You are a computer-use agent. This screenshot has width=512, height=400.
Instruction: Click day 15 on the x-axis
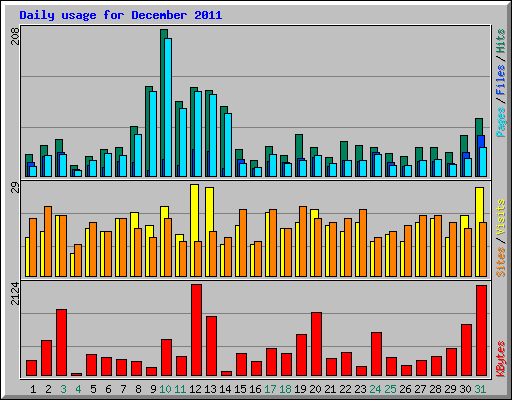[x=240, y=389]
